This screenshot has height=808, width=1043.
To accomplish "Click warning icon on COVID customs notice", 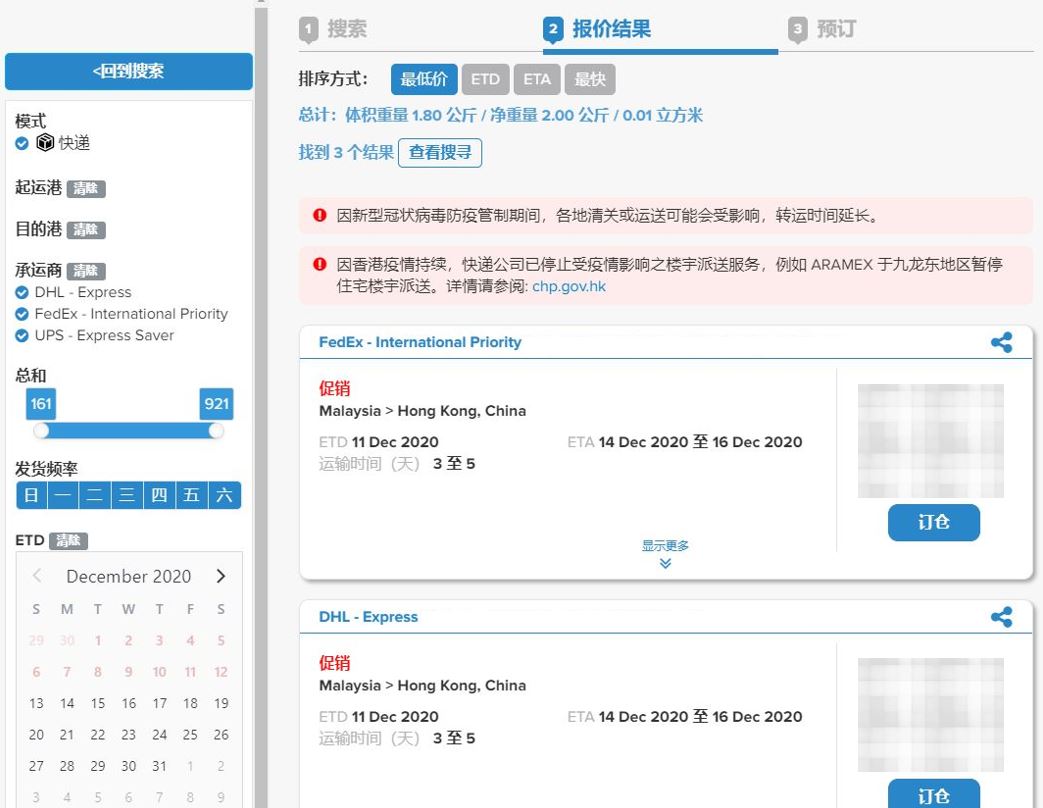I will [320, 215].
